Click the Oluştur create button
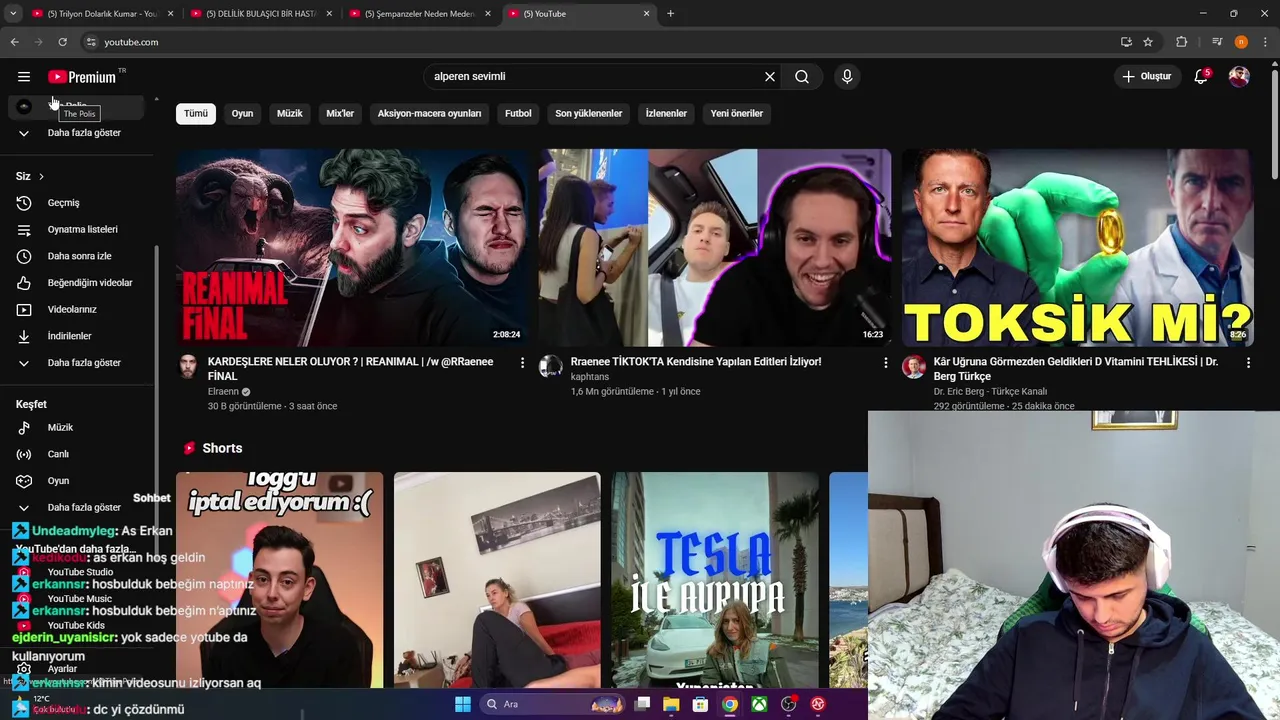This screenshot has height=720, width=1280. (1146, 77)
